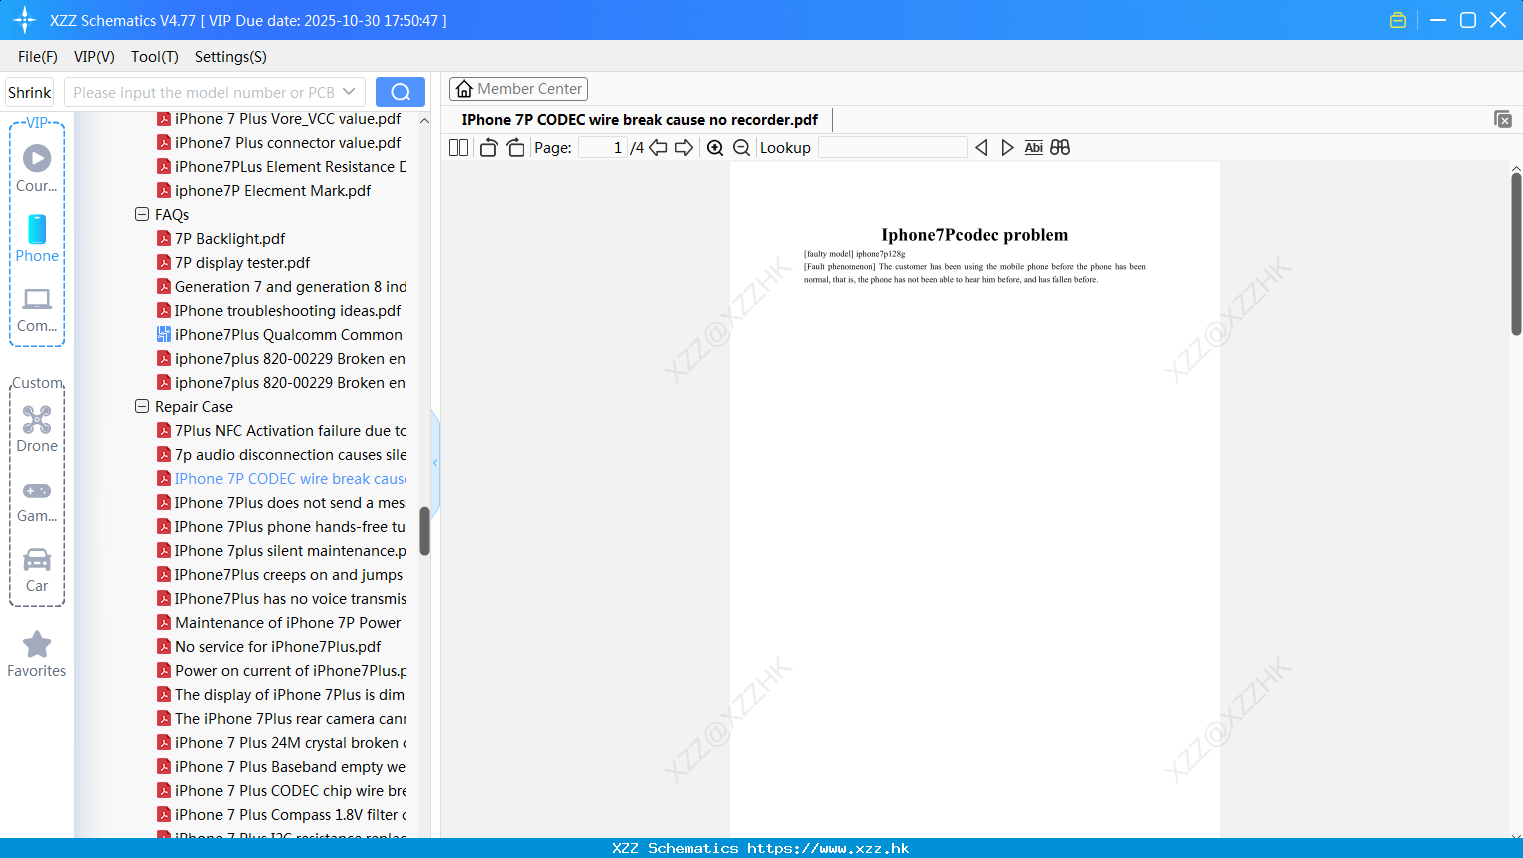Open the Member Center
Image resolution: width=1523 pixels, height=858 pixels.
(518, 89)
